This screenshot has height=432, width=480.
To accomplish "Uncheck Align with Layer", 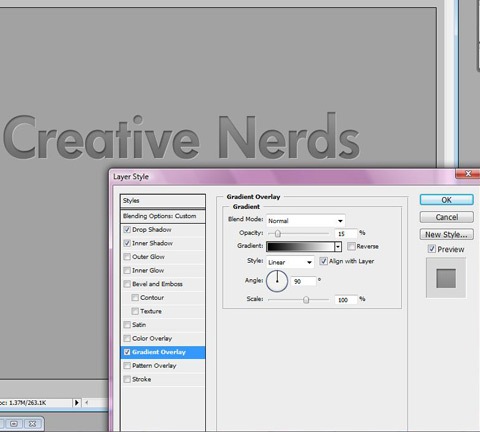I will 323,261.
